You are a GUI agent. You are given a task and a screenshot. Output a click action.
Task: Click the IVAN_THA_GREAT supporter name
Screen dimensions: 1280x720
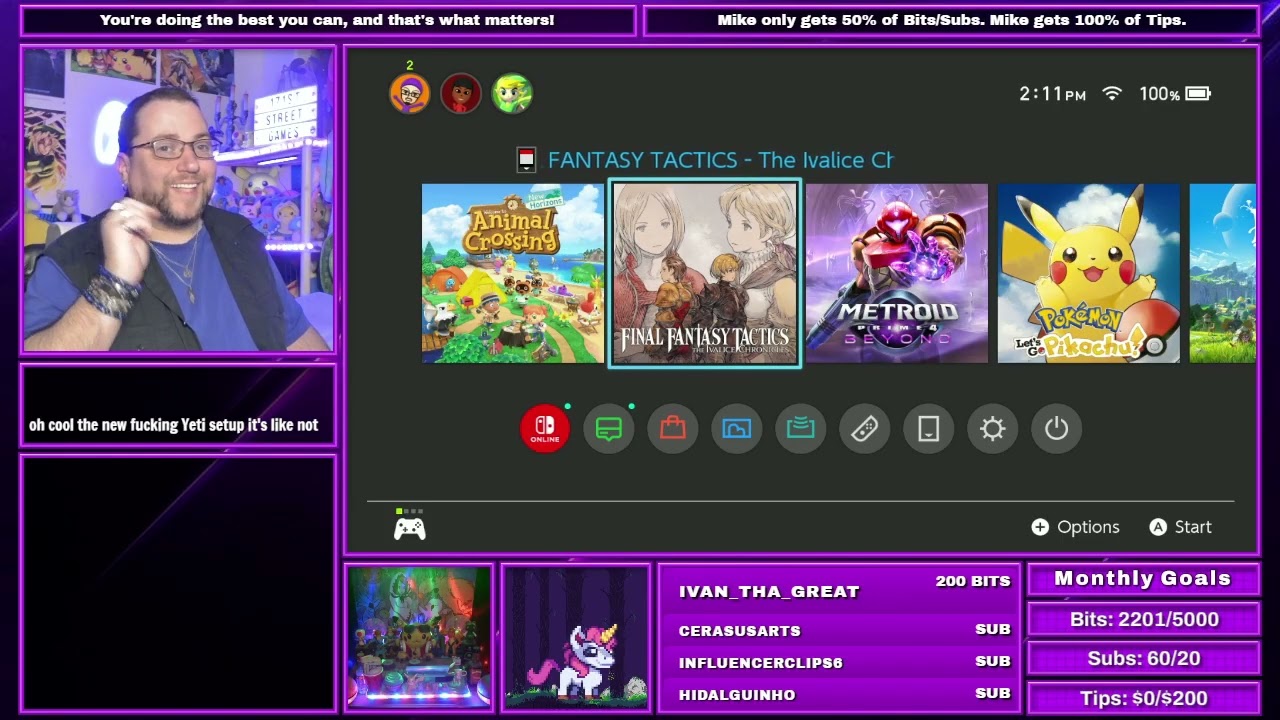pyautogui.click(x=769, y=592)
